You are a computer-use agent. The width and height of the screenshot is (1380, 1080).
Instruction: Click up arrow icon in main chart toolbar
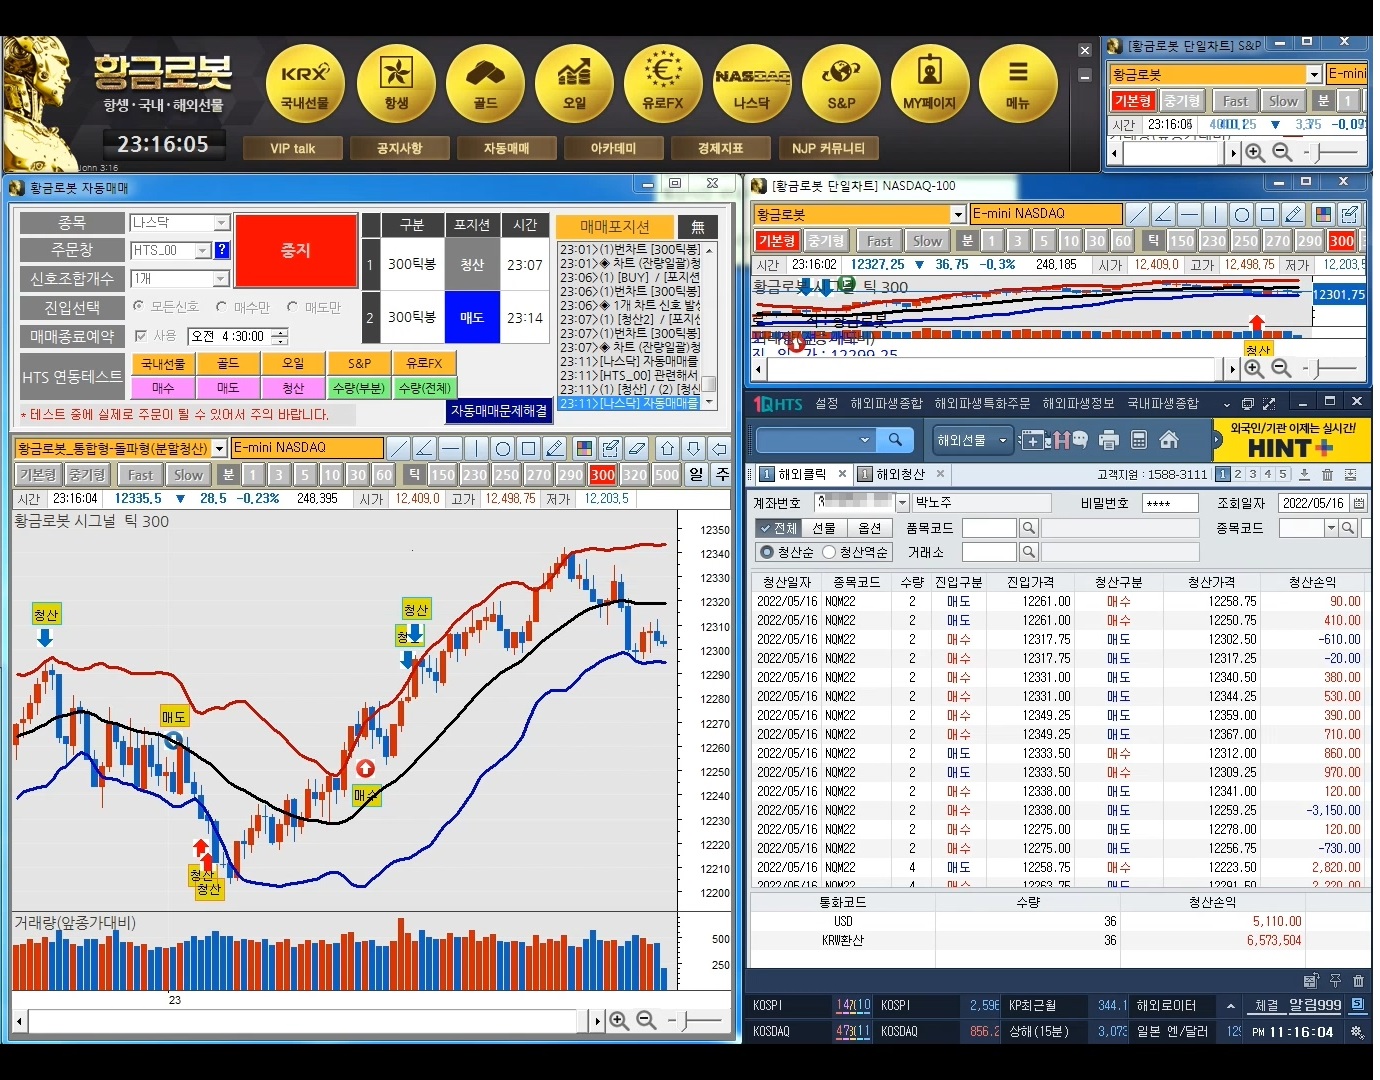click(x=667, y=448)
